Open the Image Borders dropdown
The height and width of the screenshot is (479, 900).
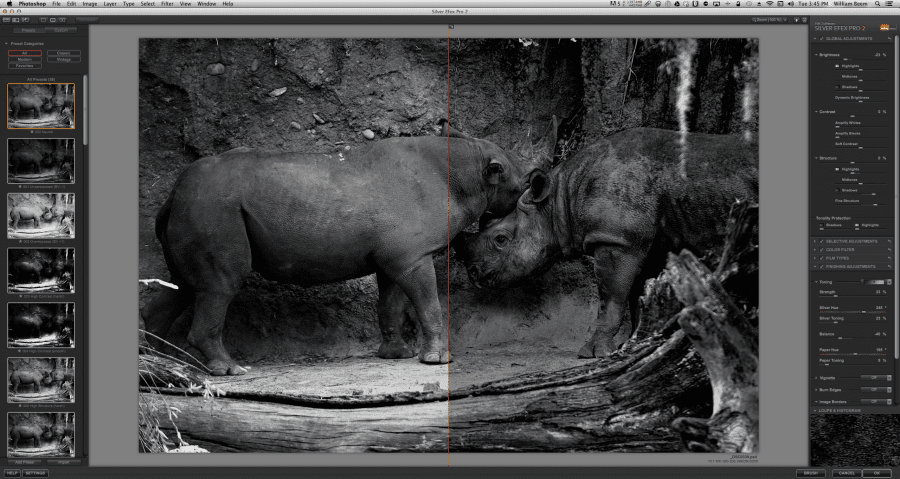click(876, 402)
